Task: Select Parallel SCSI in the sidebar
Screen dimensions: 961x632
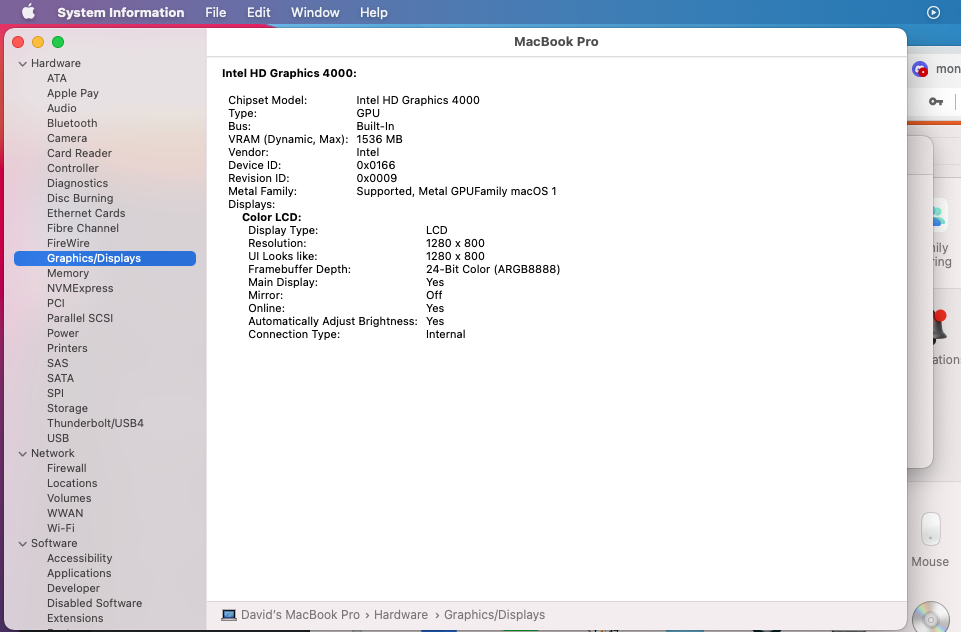Action: 80,319
